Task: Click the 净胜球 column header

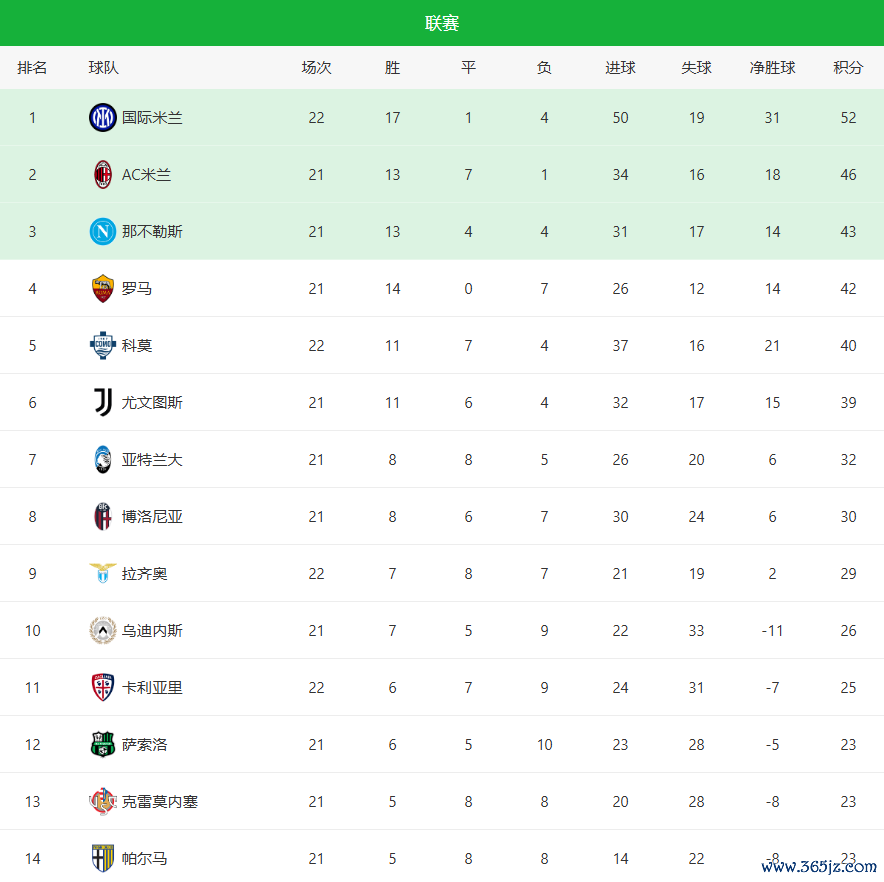Action: (772, 68)
